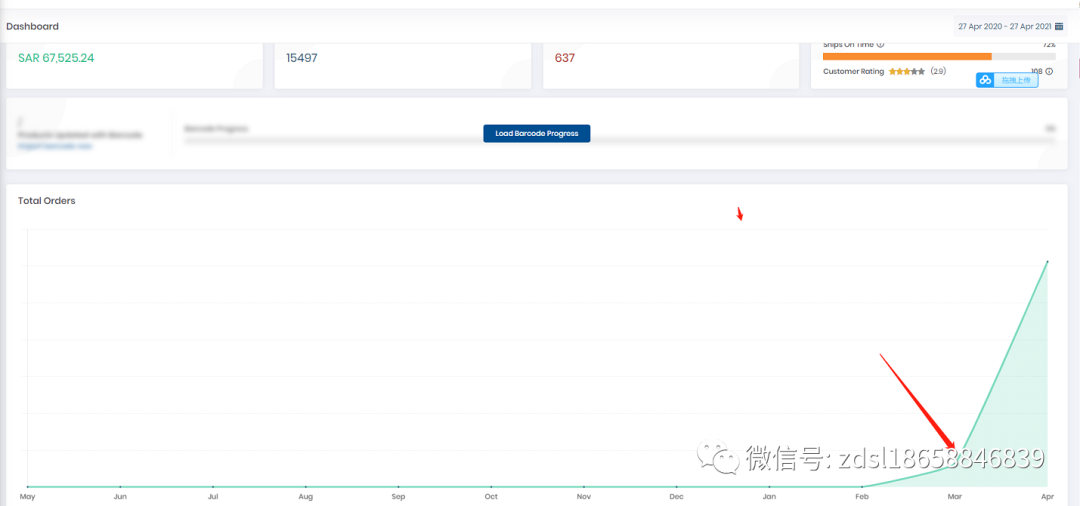This screenshot has width=1080, height=506.
Task: Click the Jan label on chart axis
Action: (769, 496)
